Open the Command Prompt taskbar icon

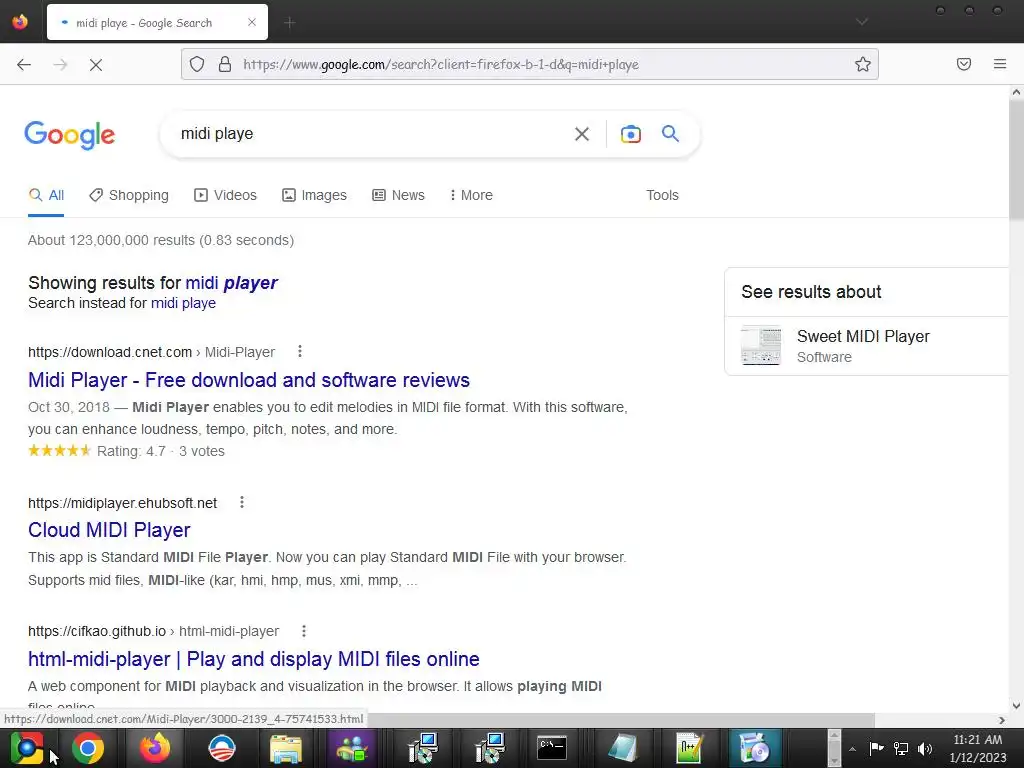pos(552,748)
